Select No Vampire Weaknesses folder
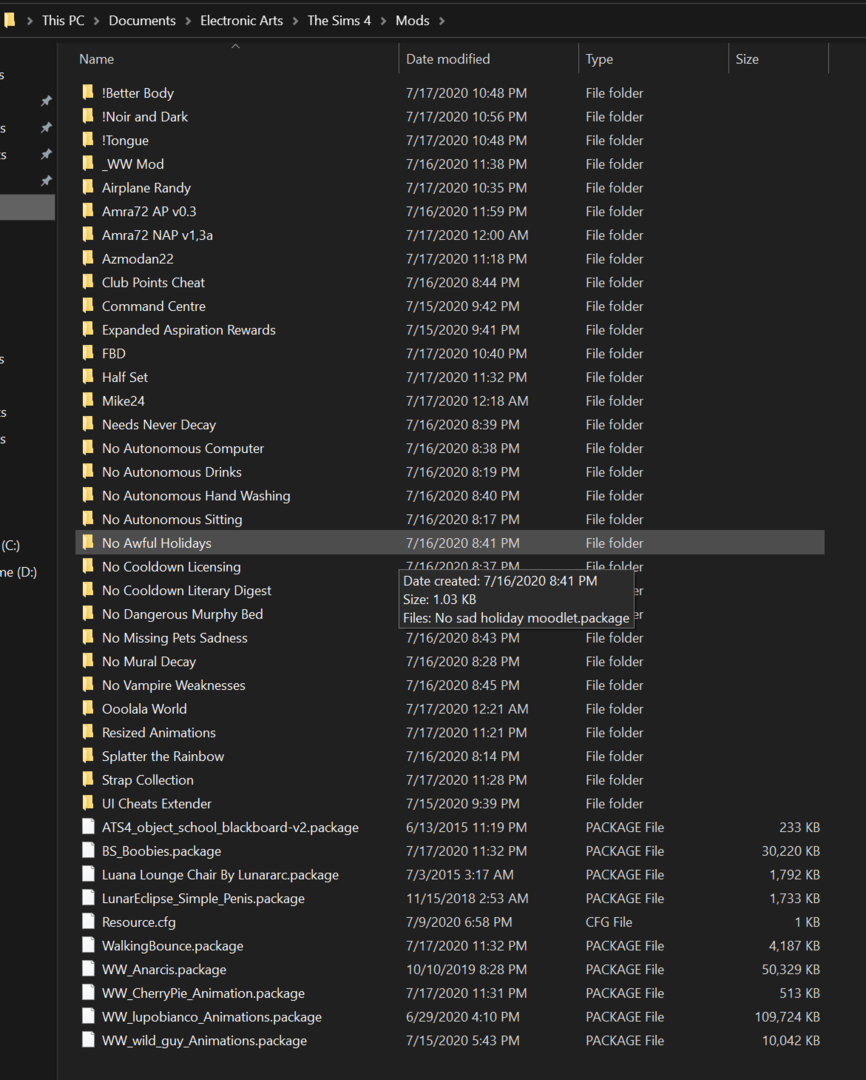Image resolution: width=866 pixels, height=1080 pixels. [174, 685]
